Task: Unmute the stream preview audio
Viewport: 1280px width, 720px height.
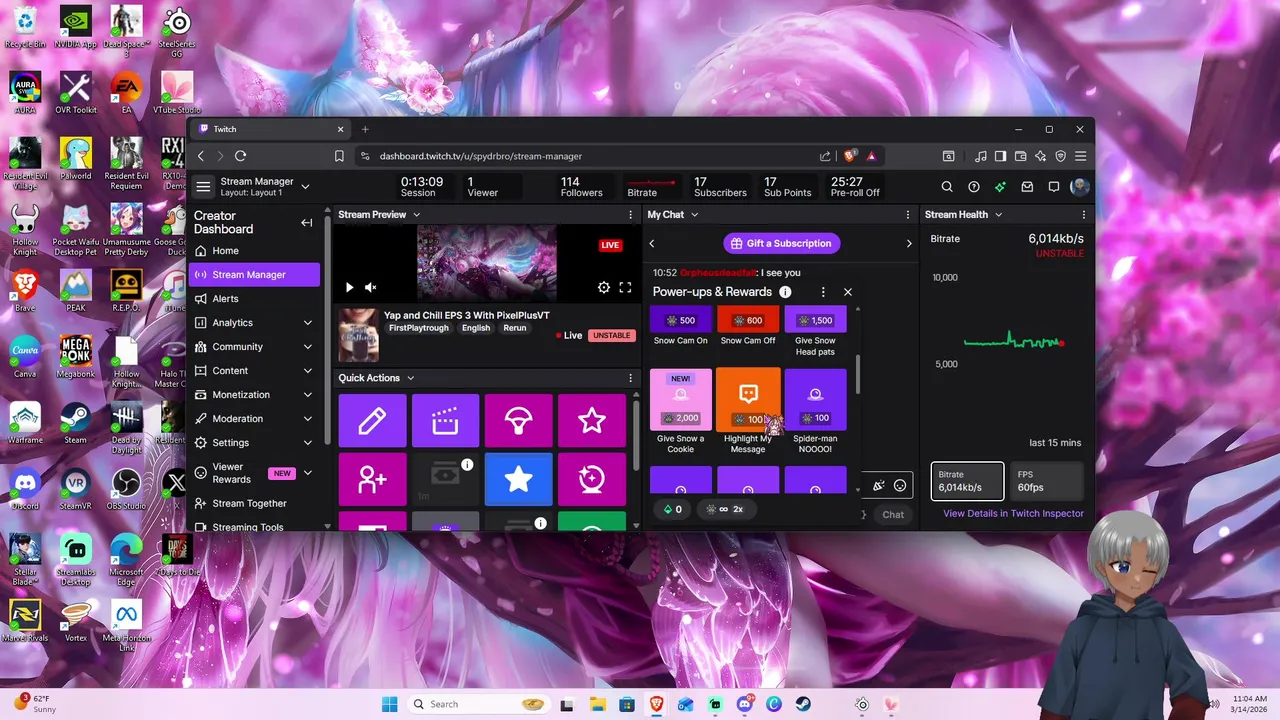Action: point(370,287)
